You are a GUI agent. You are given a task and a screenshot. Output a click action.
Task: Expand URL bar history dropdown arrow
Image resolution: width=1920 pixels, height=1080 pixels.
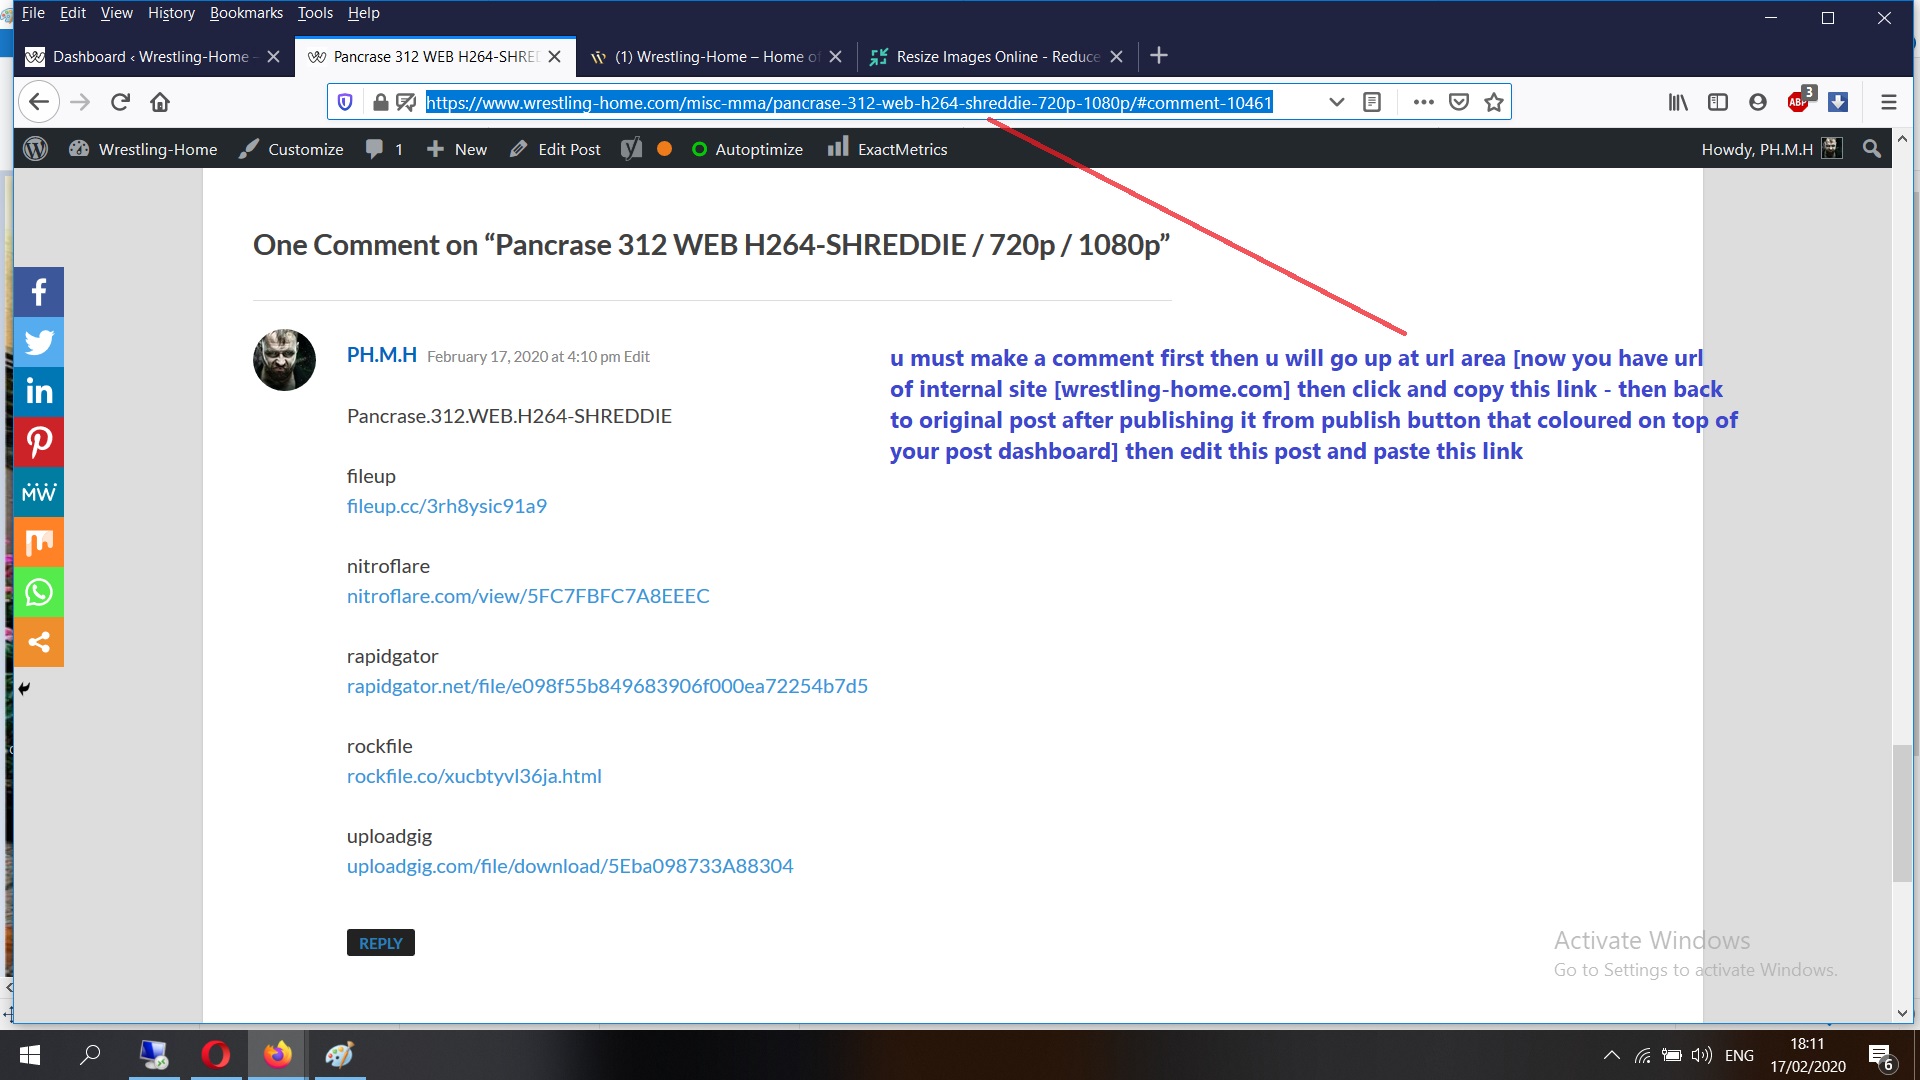click(x=1336, y=102)
